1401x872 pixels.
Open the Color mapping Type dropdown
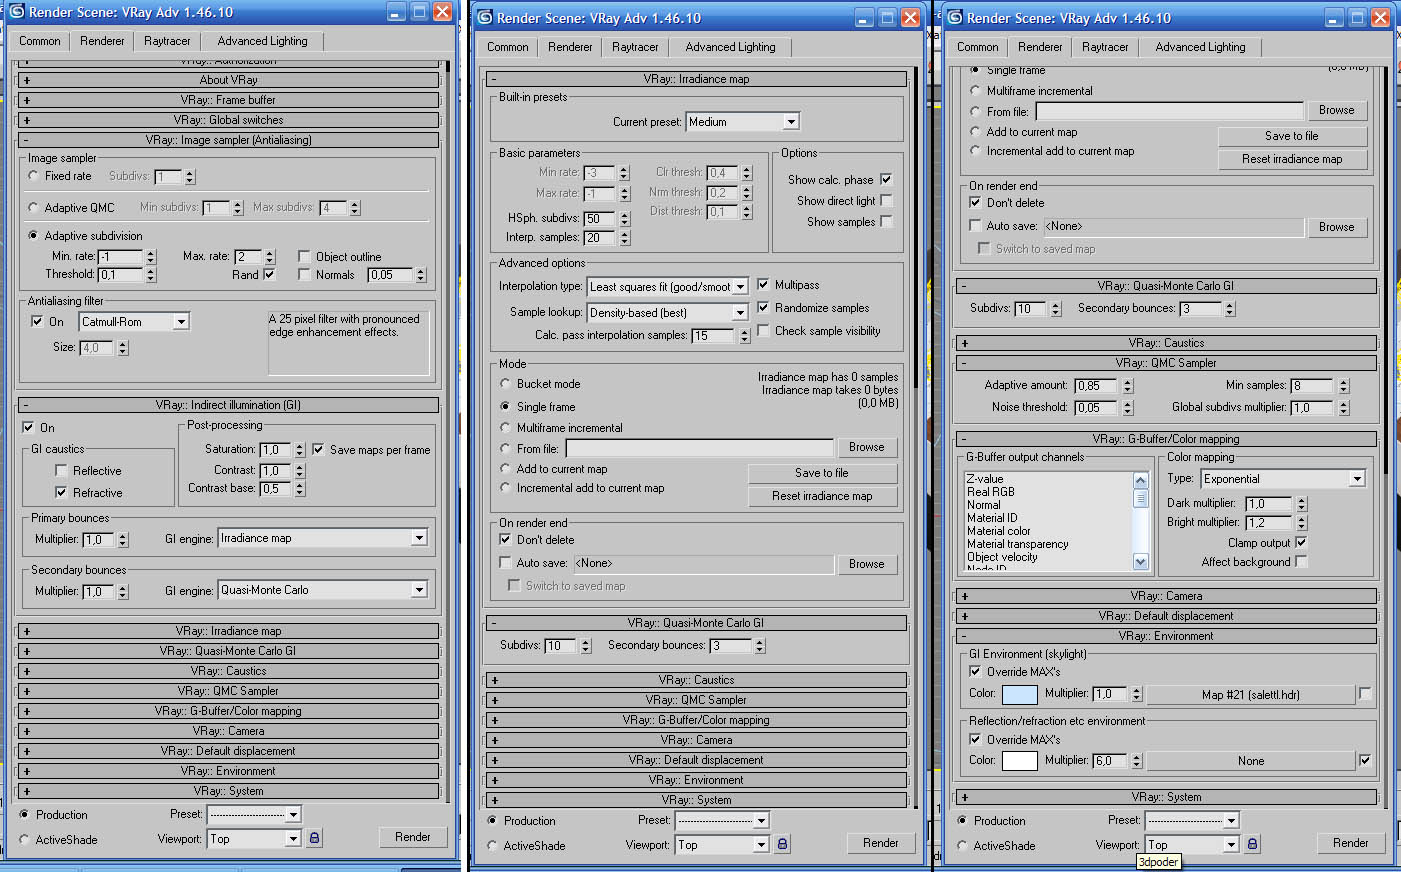click(x=1357, y=479)
